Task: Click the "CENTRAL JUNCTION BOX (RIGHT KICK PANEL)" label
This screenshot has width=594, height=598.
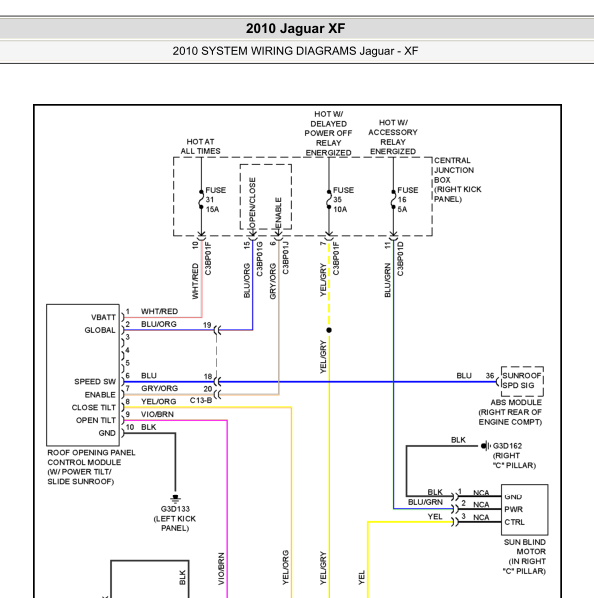Action: (458, 180)
